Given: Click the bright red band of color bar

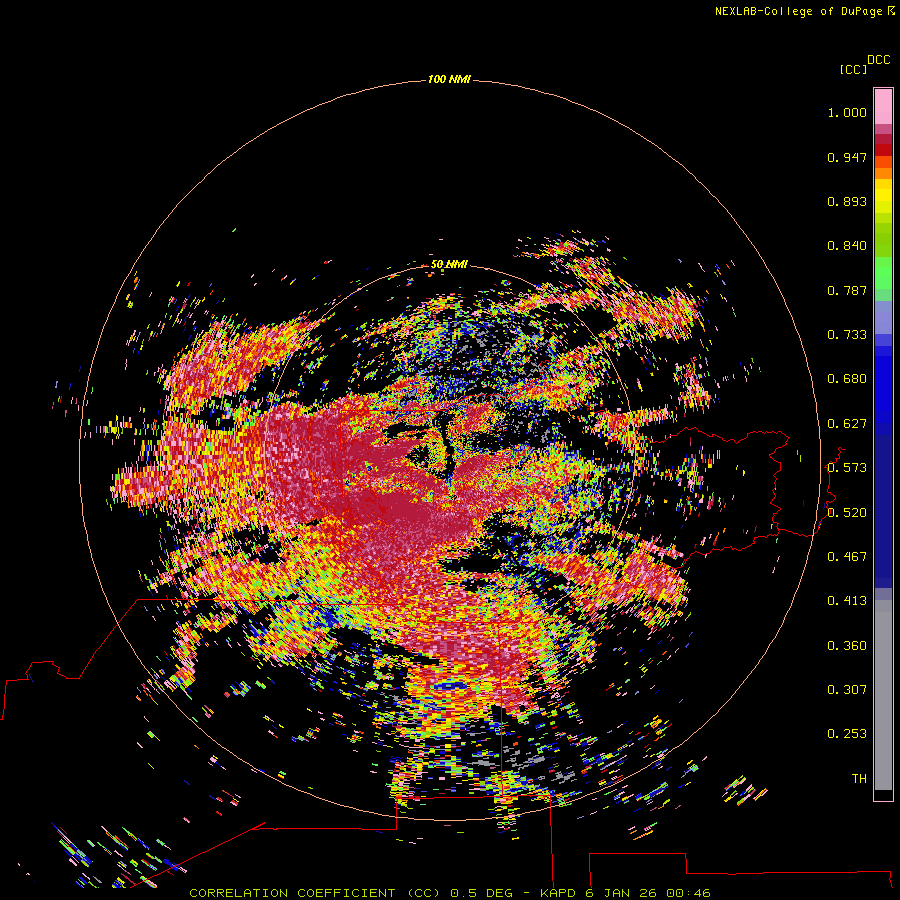Looking at the screenshot, I should point(883,150).
